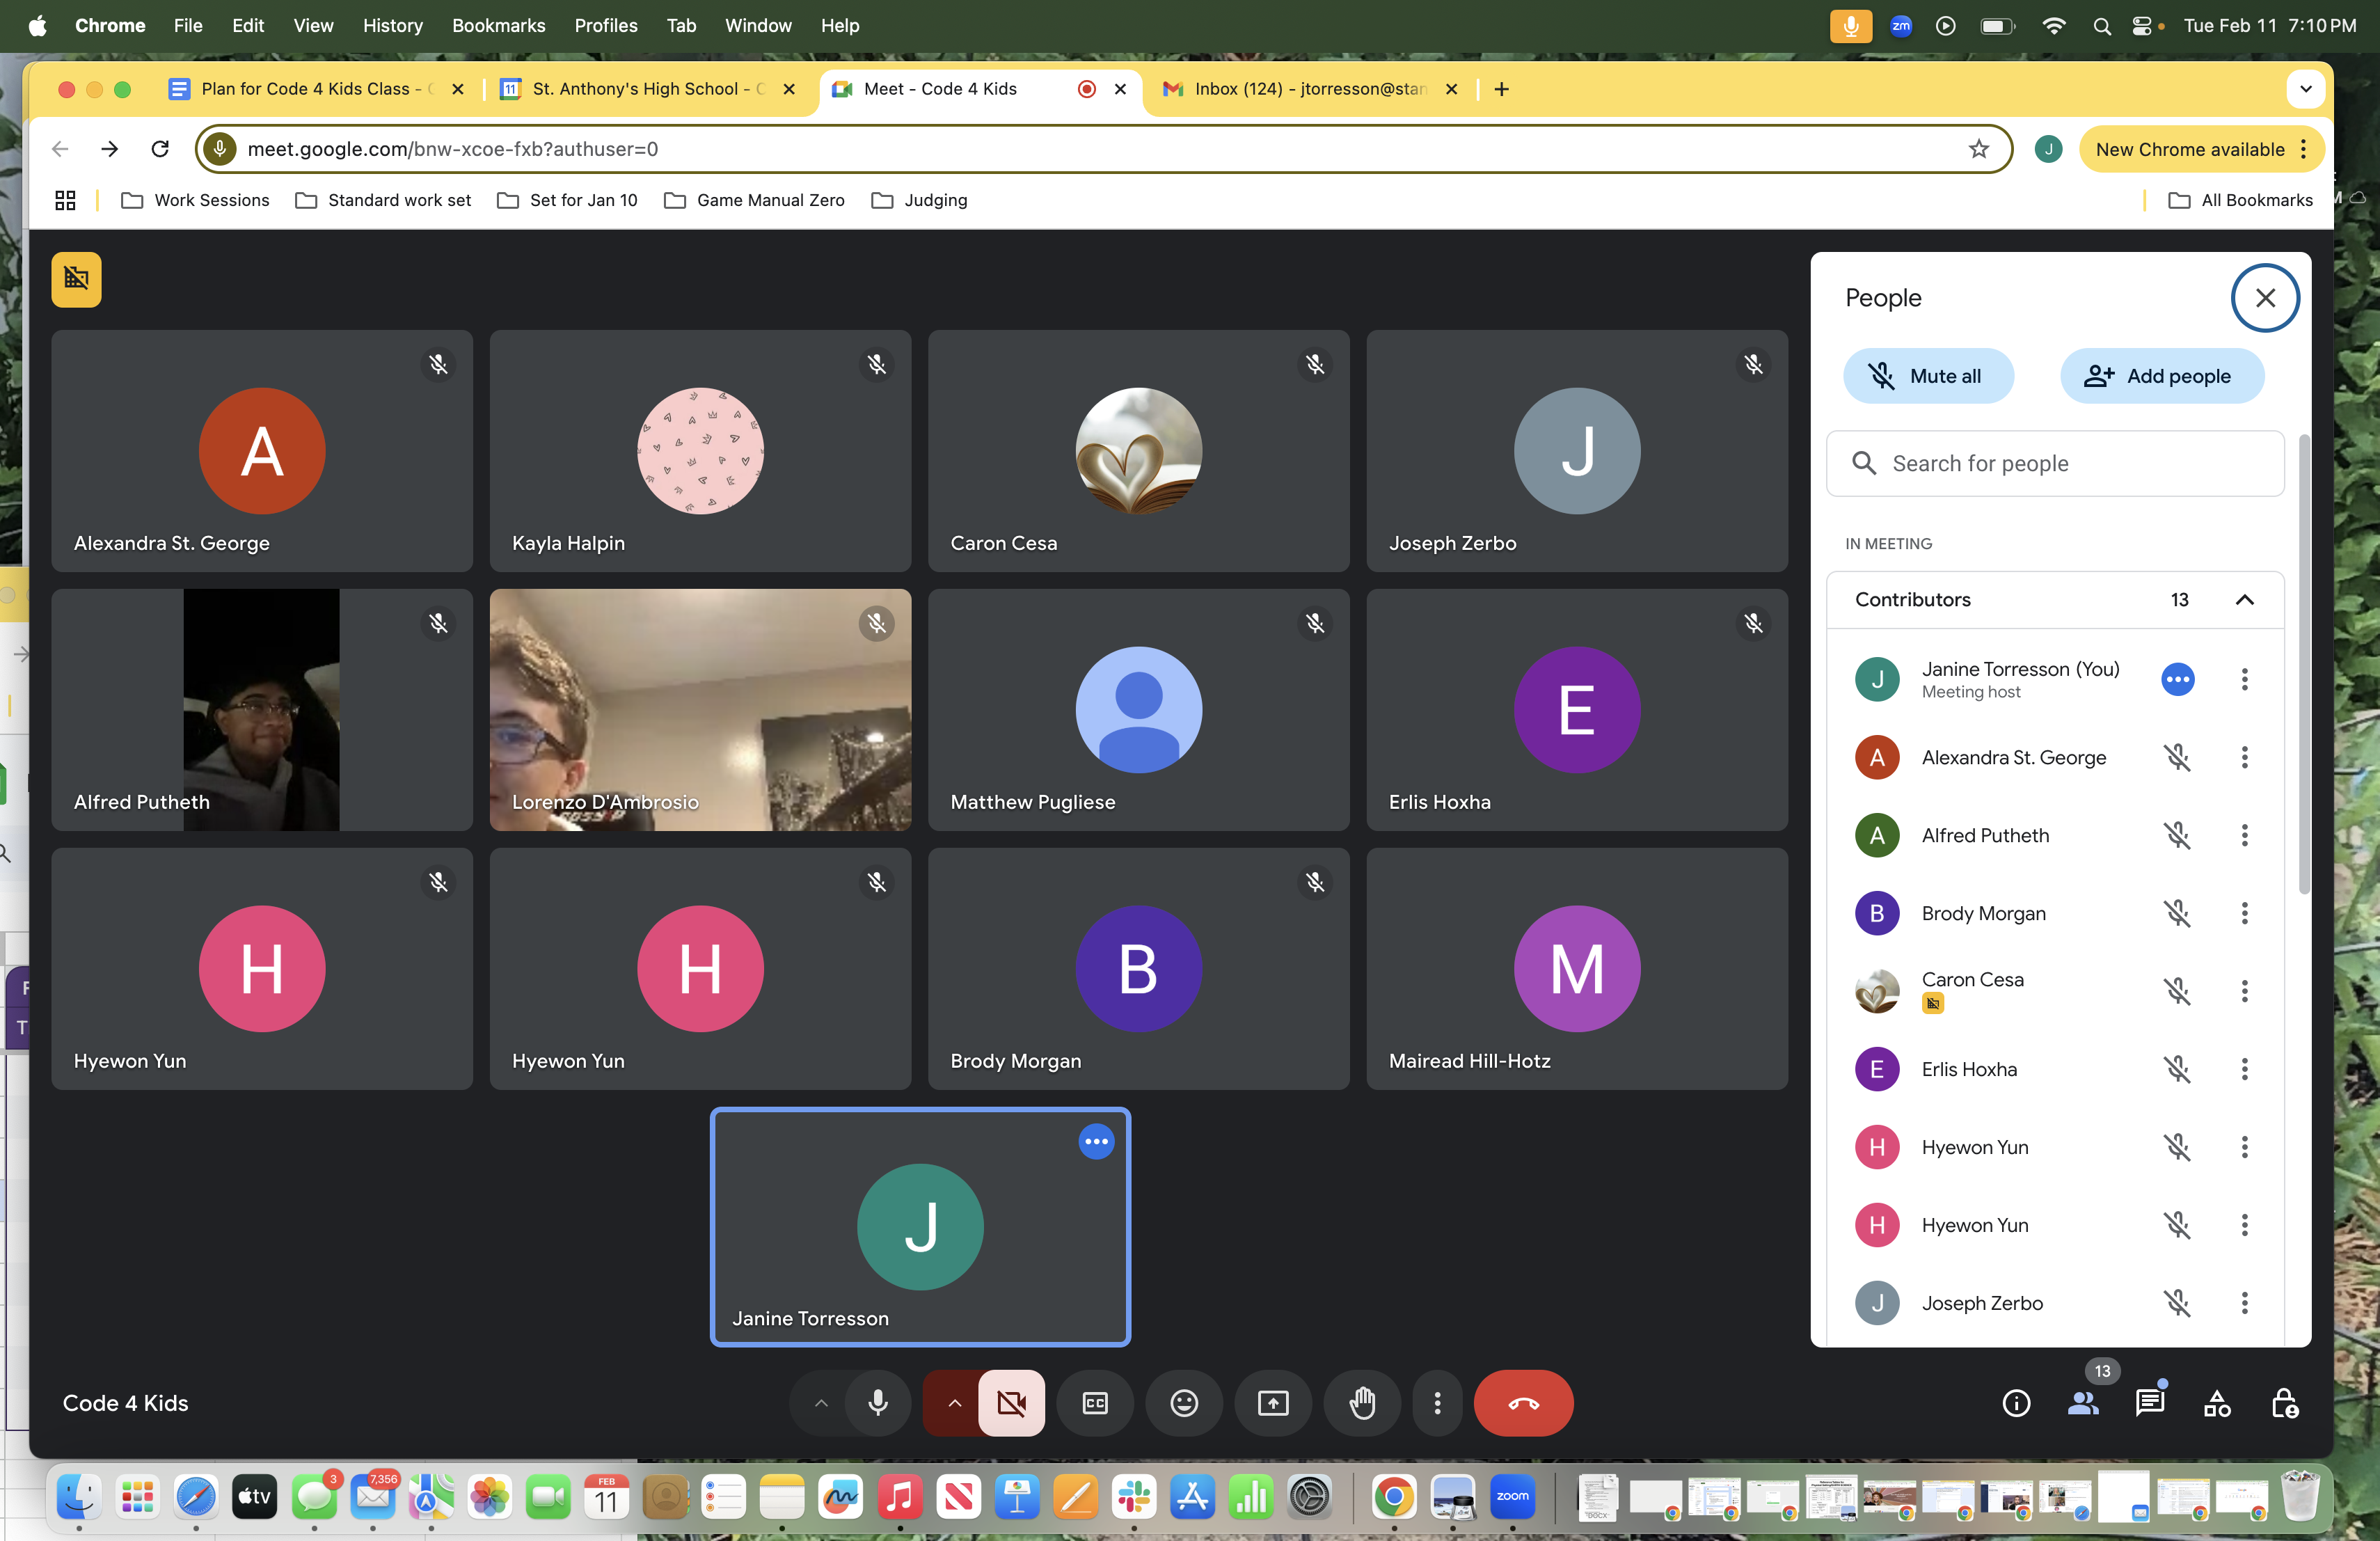Click the raise hand icon
The width and height of the screenshot is (2380, 1541).
coord(1362,1403)
